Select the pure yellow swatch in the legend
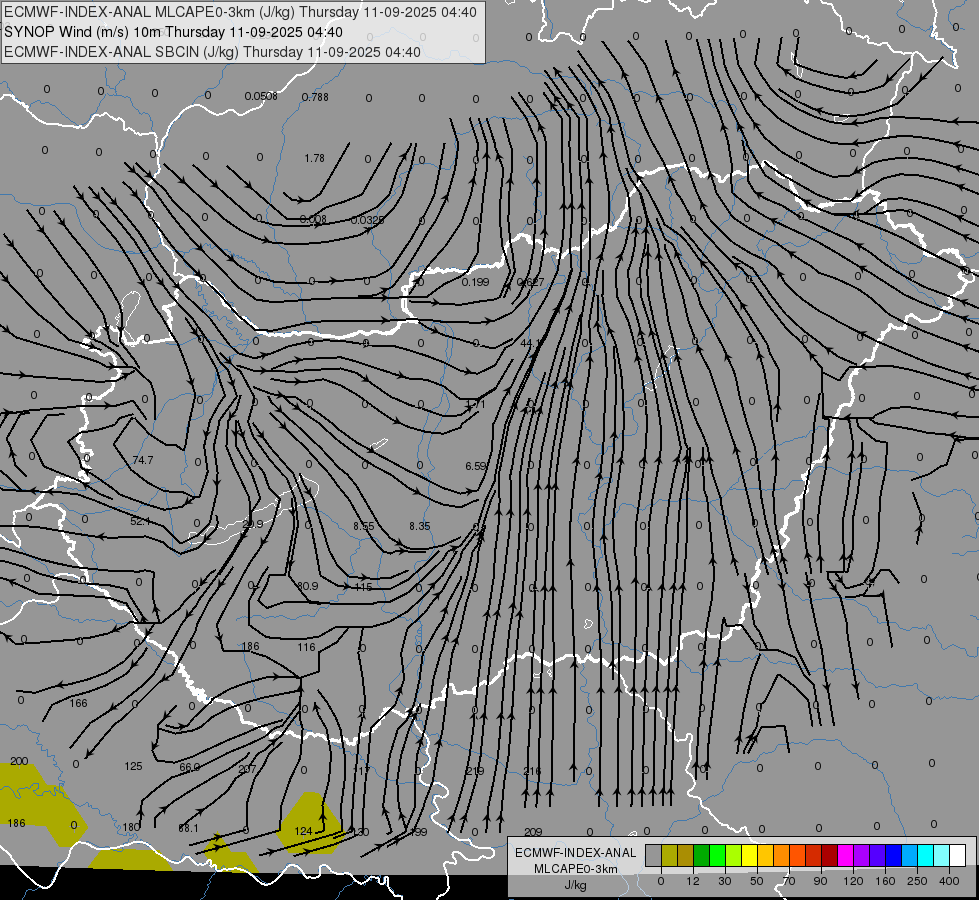 (x=750, y=856)
